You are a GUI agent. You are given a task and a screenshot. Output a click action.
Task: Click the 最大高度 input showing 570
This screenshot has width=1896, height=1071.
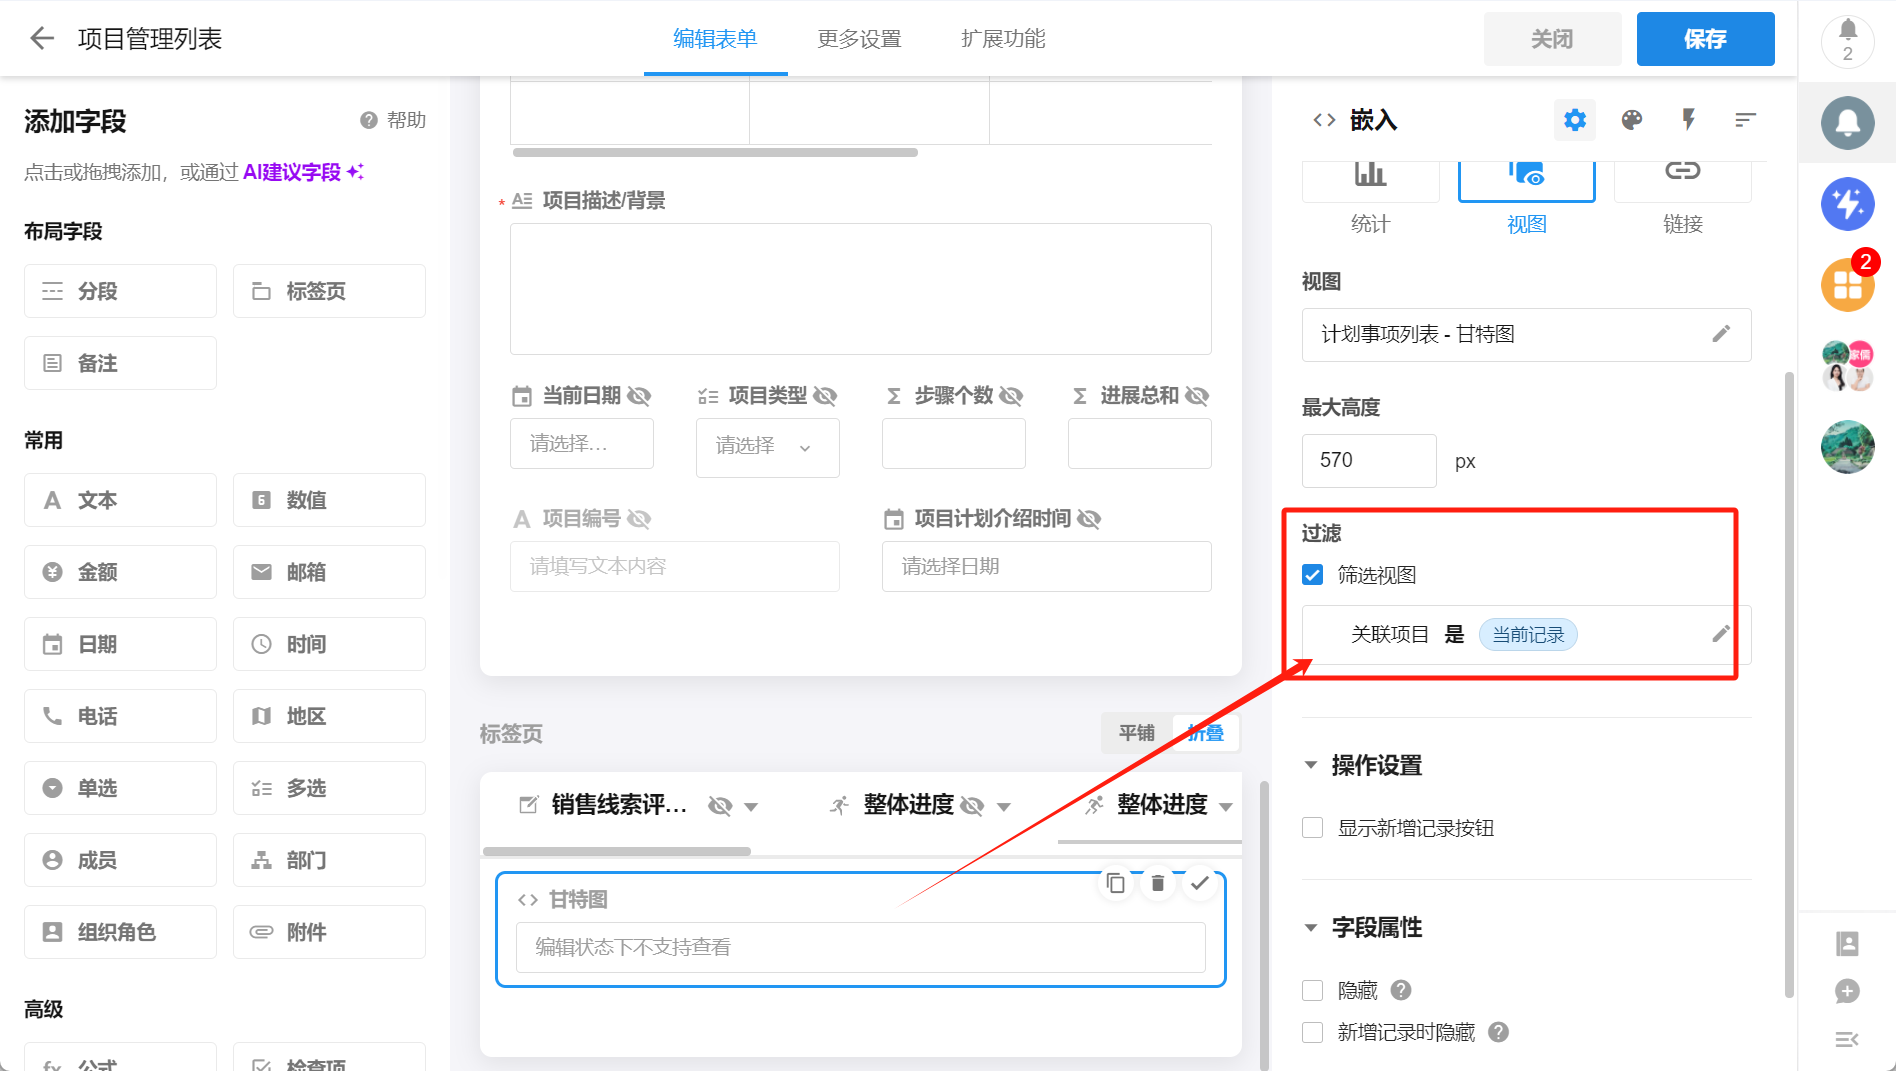(x=1368, y=461)
